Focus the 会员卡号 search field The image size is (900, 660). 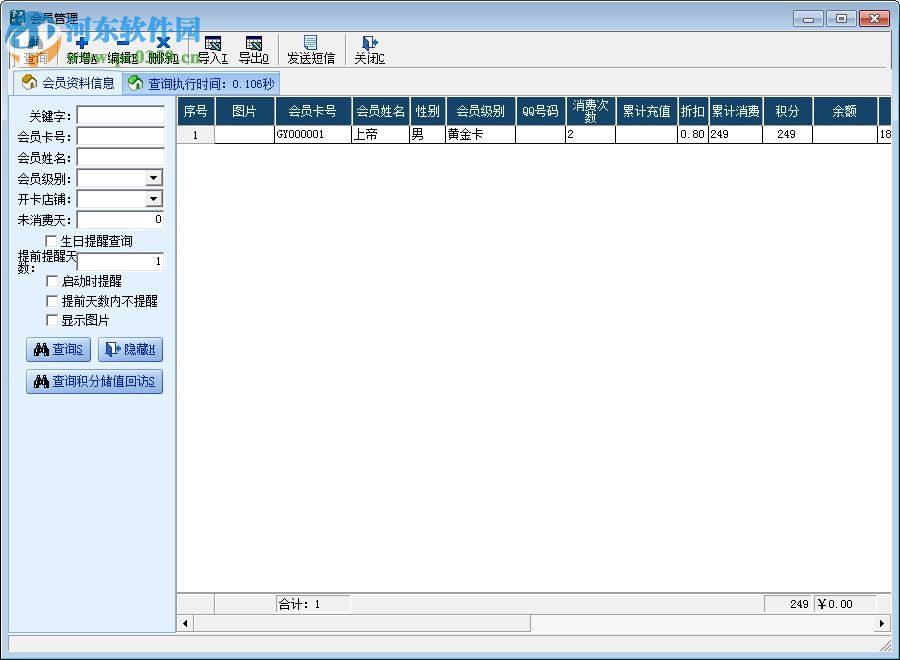(x=121, y=137)
